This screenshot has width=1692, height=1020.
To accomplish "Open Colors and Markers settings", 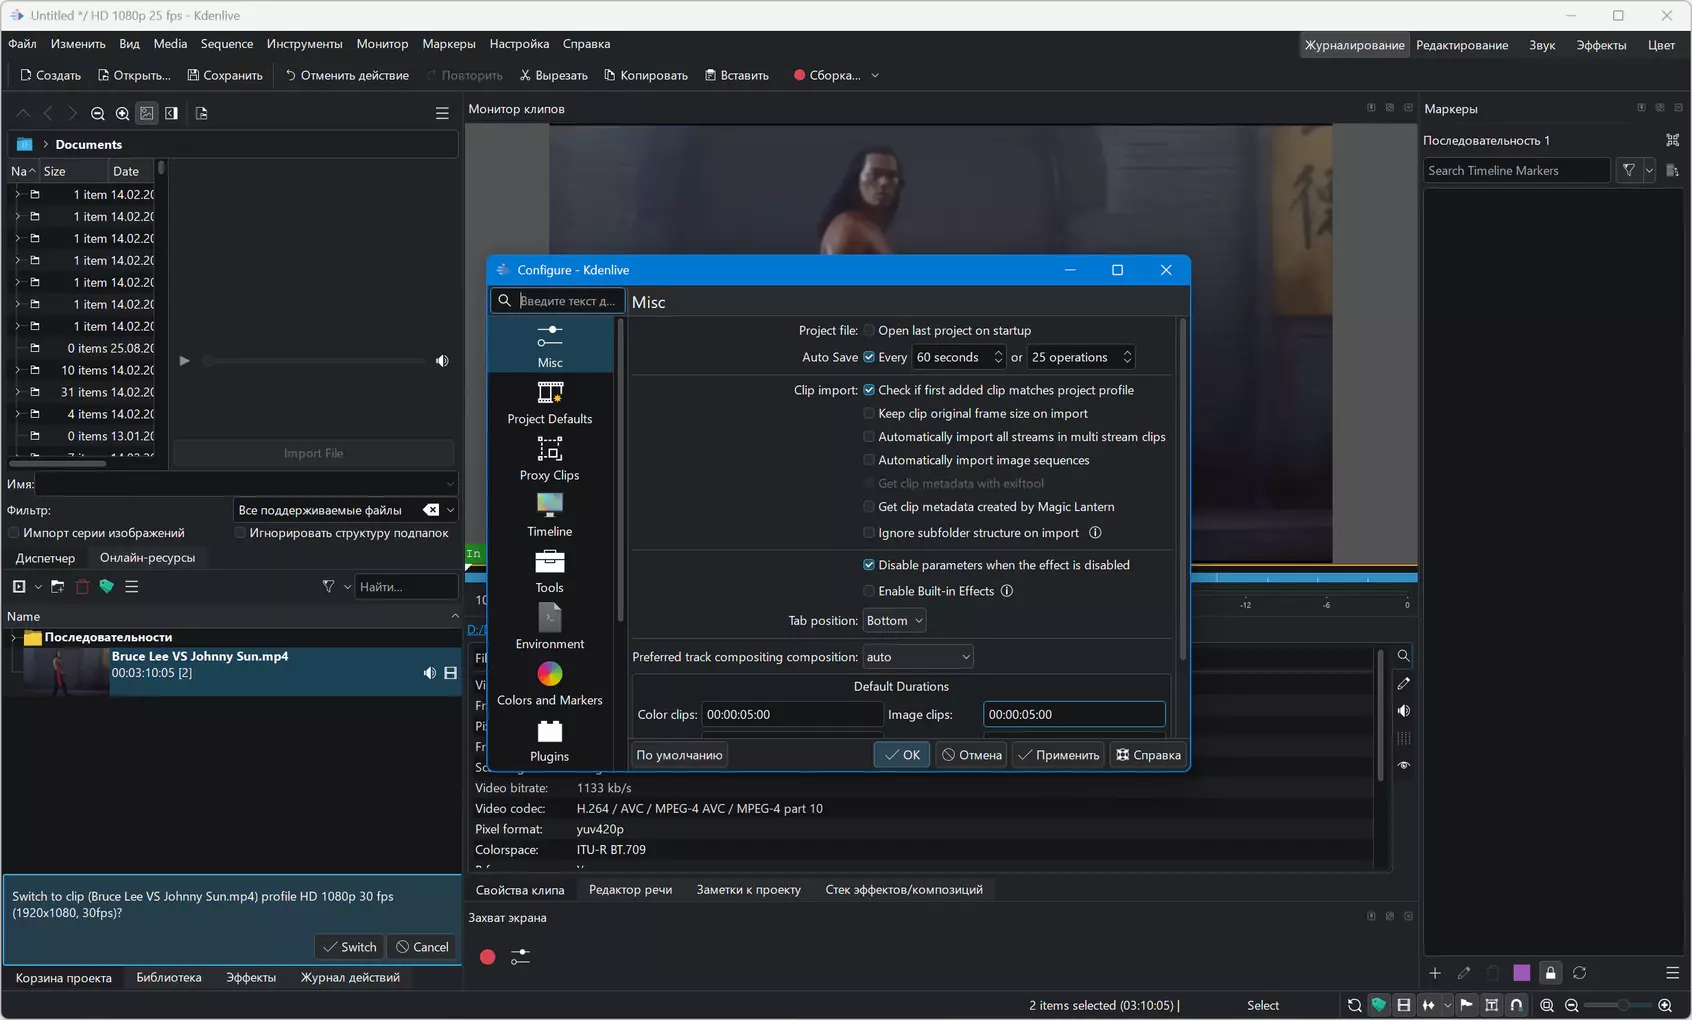I will click(x=550, y=683).
